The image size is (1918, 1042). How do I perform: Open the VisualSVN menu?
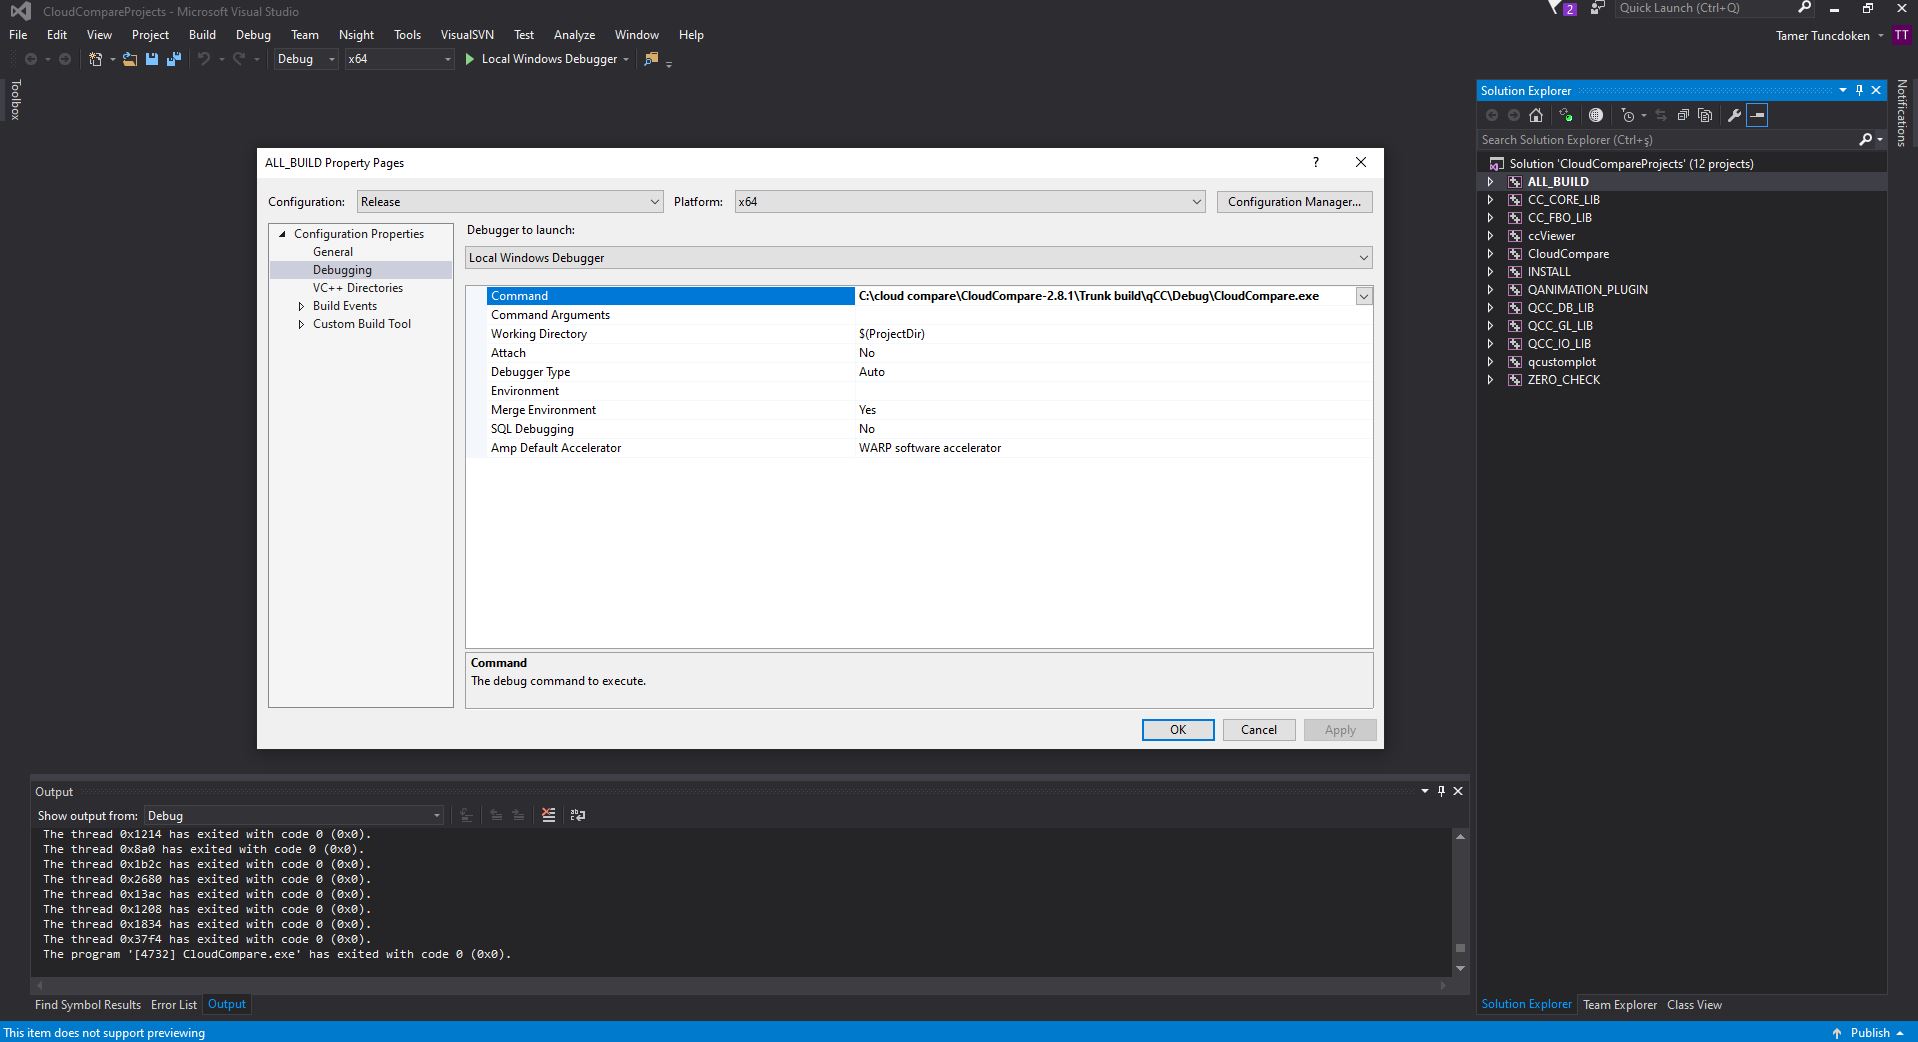tap(467, 35)
